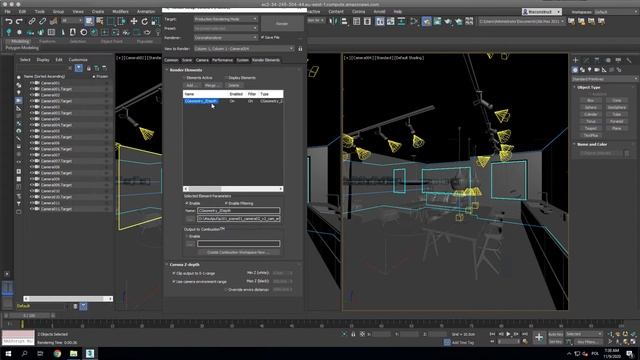
Task: Activate the Select and Move tool
Action: click(134, 21)
